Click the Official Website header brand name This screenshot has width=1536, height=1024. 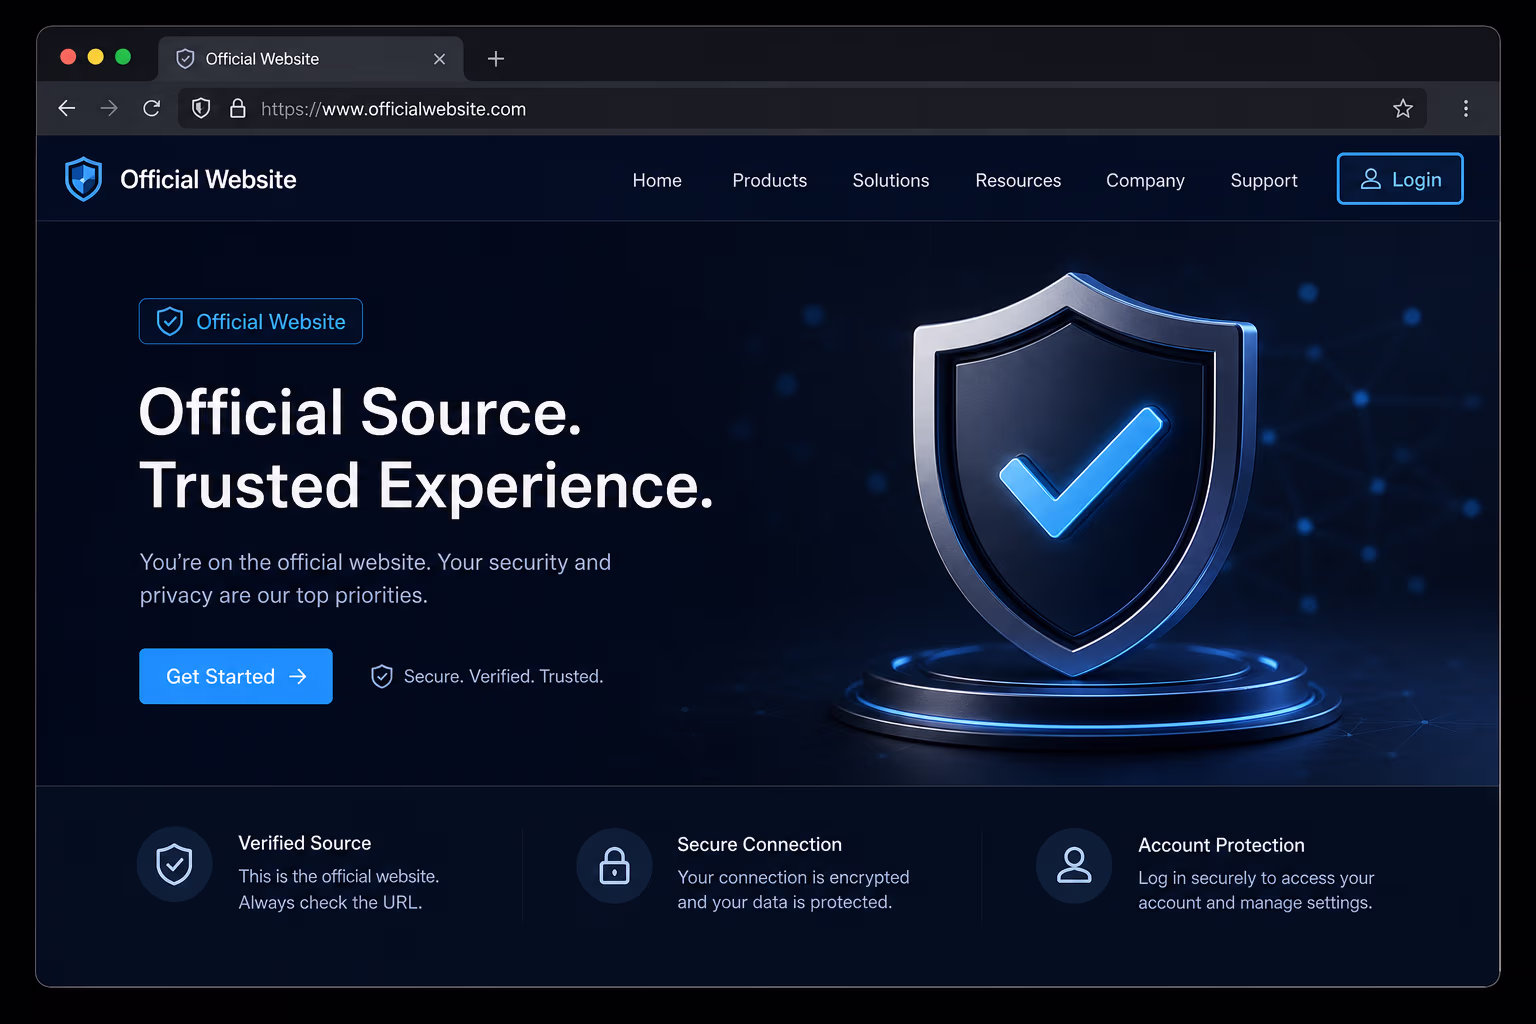click(x=208, y=180)
